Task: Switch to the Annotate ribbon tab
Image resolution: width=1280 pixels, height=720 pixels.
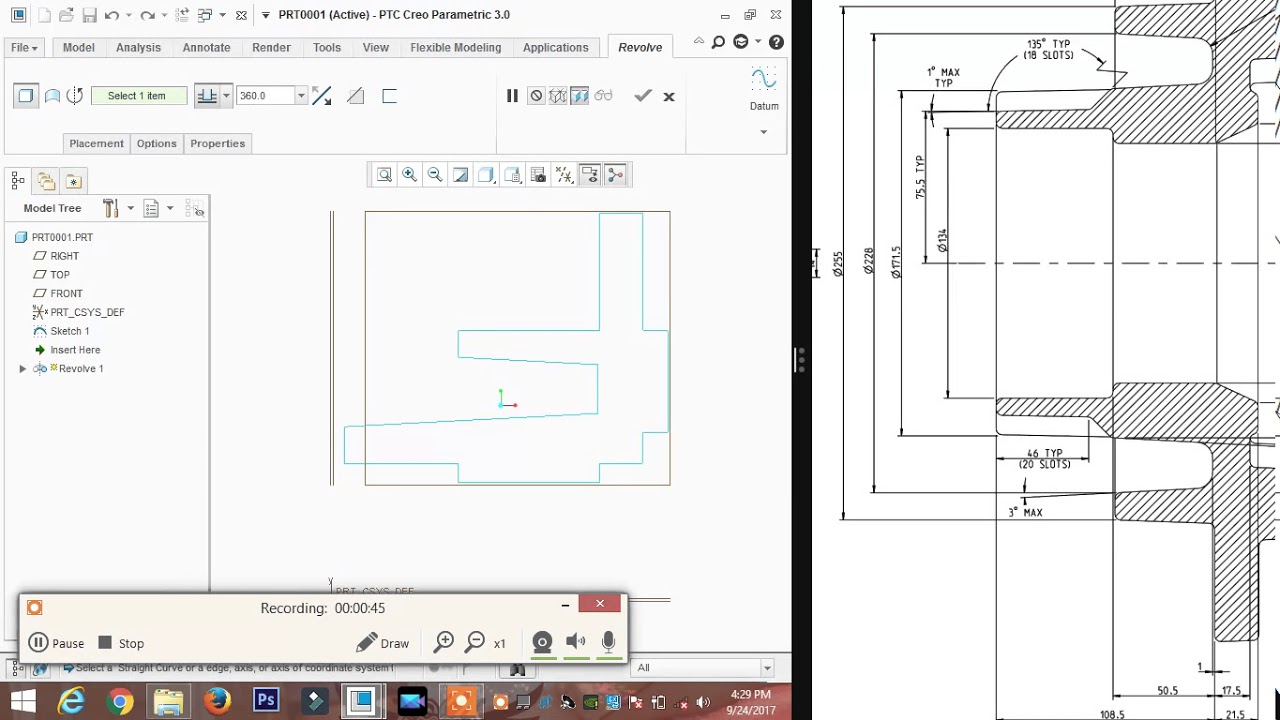Action: pos(206,47)
